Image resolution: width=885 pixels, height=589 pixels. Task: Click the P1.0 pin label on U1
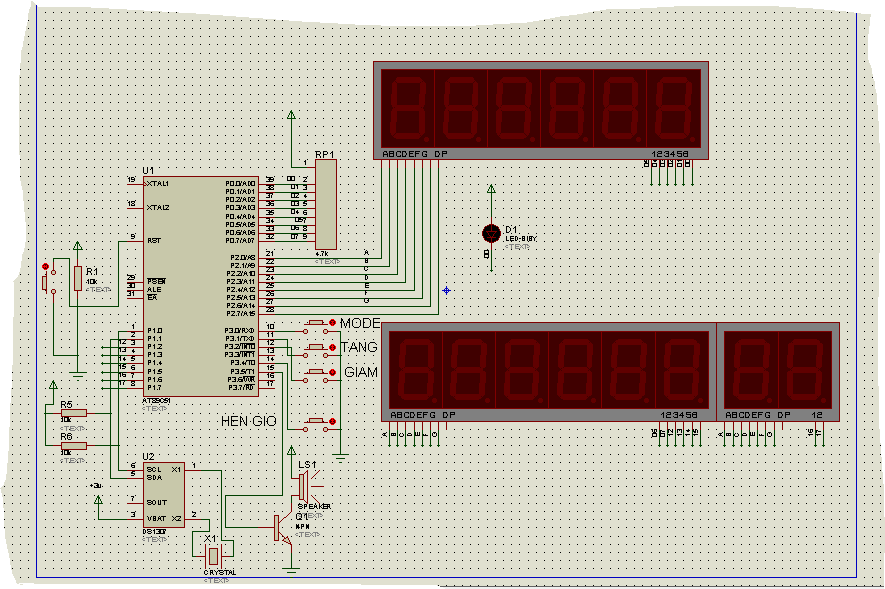pyautogui.click(x=155, y=331)
